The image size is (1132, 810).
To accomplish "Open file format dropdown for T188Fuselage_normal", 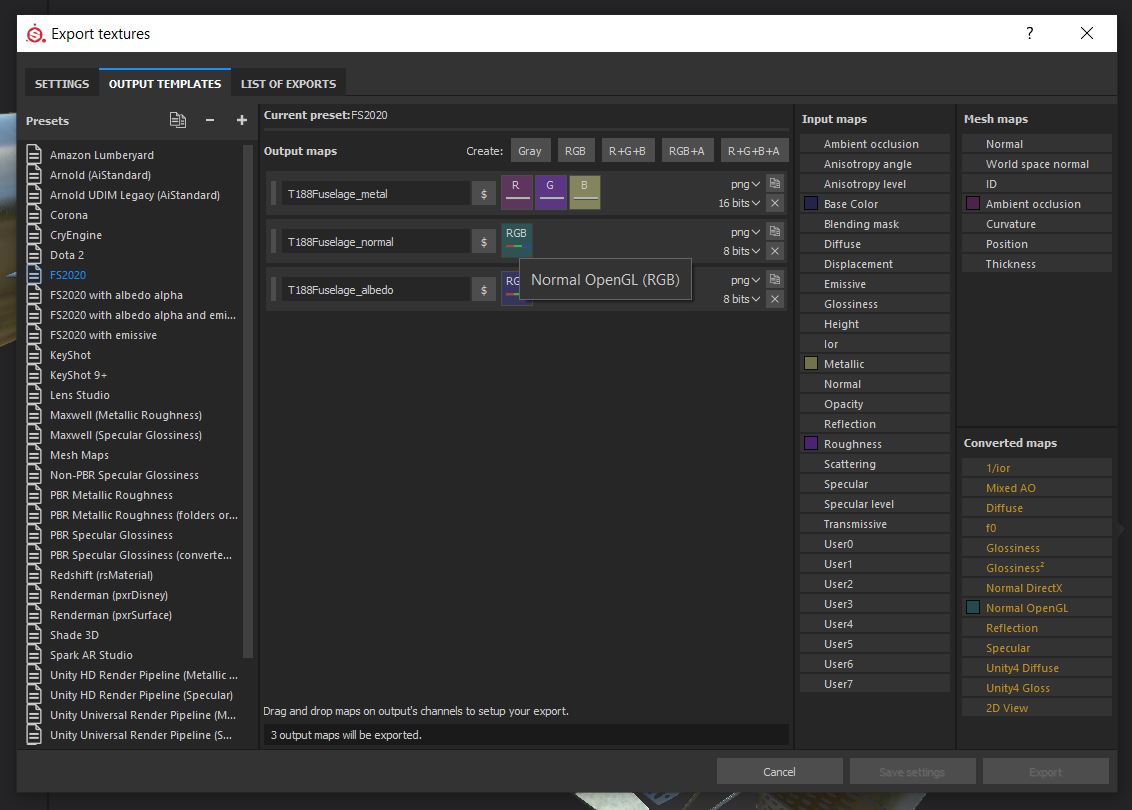I will click(745, 232).
